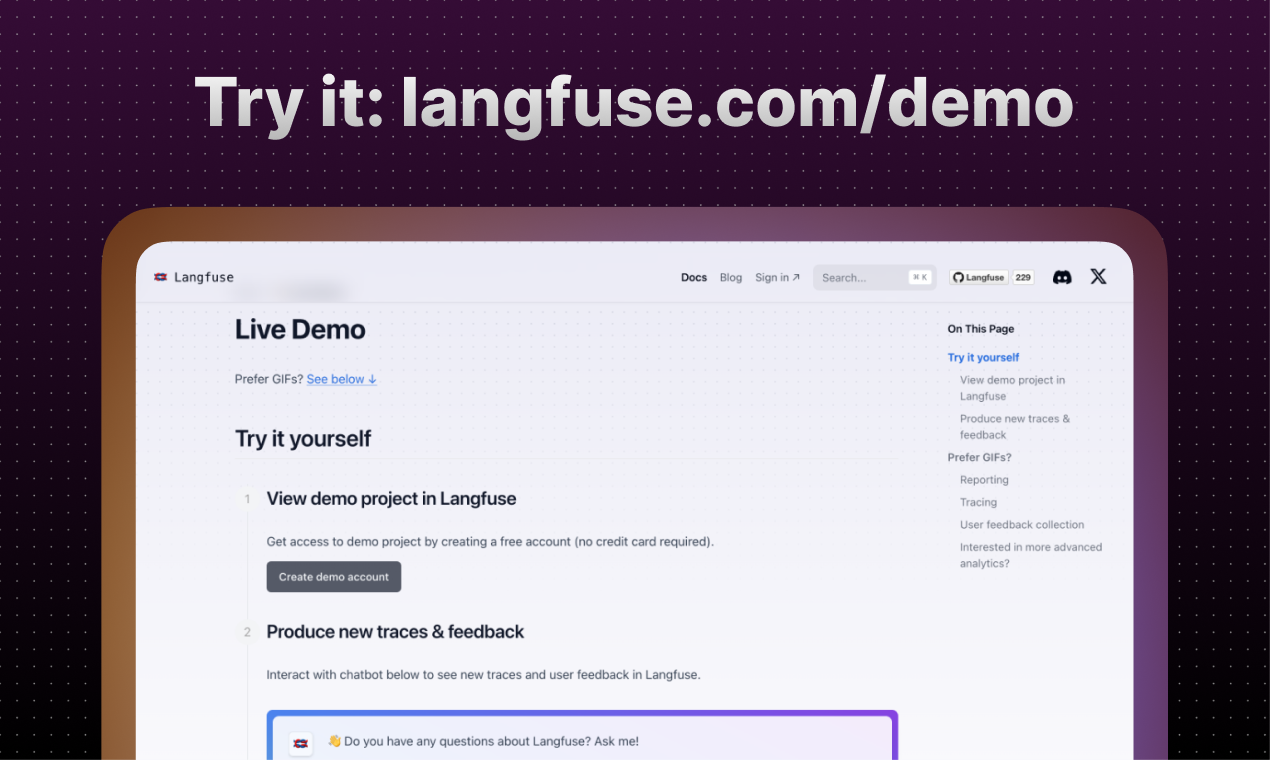Jump to Try it yourself section
The image size is (1270, 760).
(983, 357)
